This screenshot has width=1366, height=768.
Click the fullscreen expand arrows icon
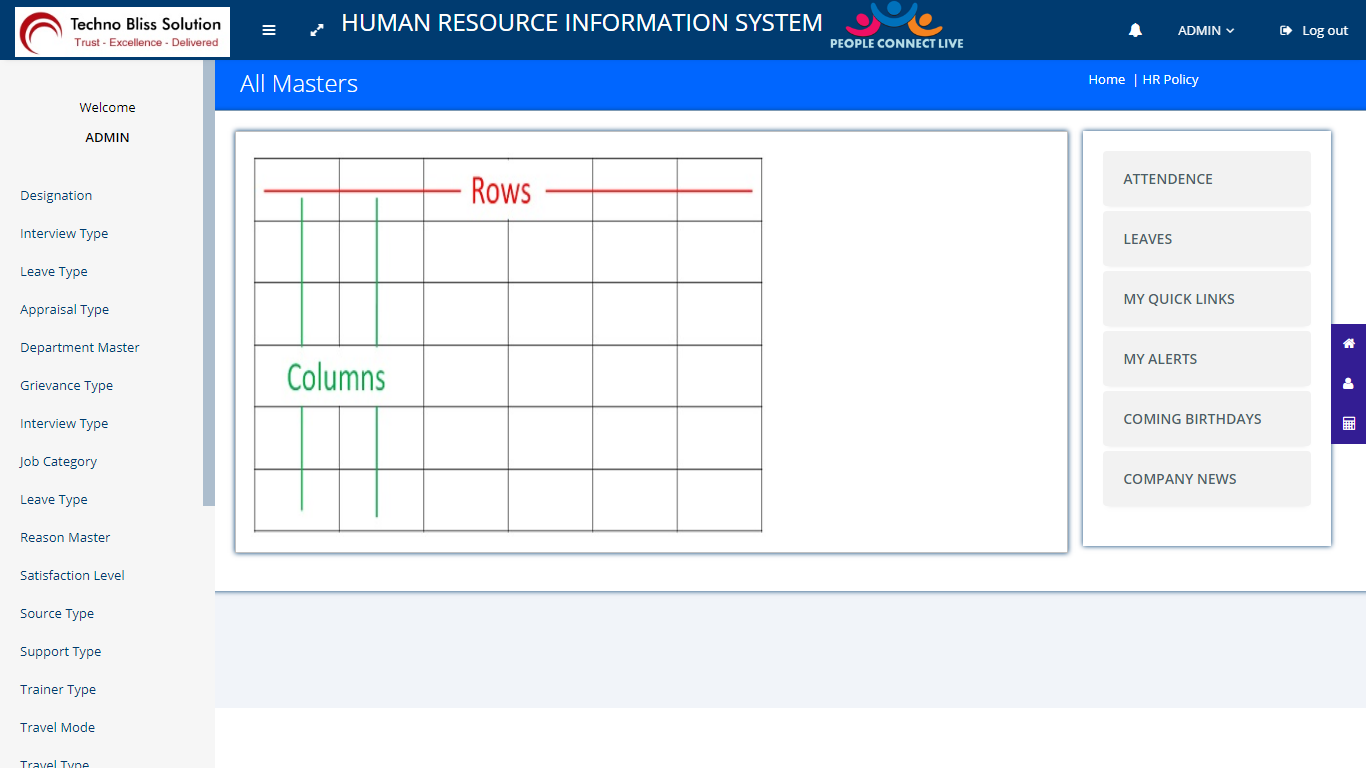[317, 30]
